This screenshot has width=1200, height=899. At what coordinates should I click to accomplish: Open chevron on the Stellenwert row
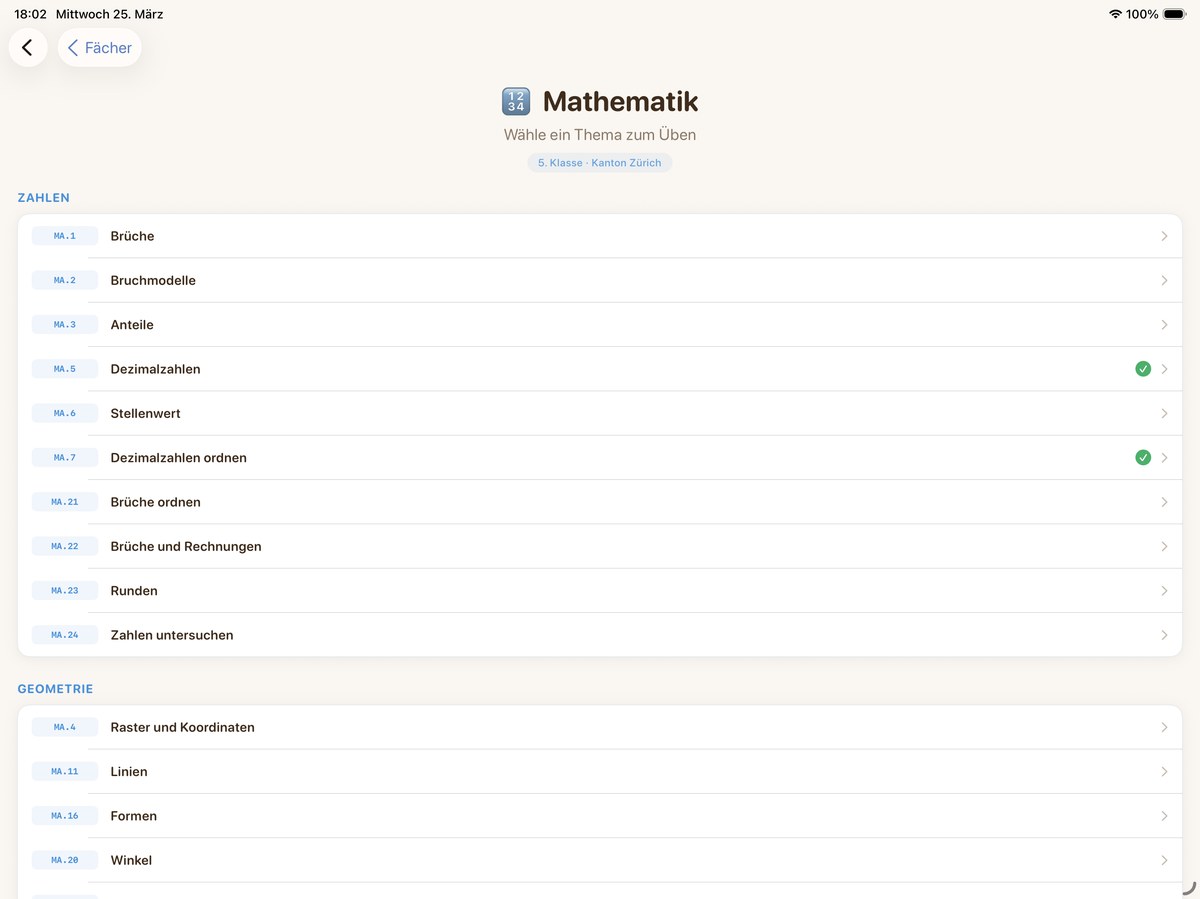point(1164,413)
